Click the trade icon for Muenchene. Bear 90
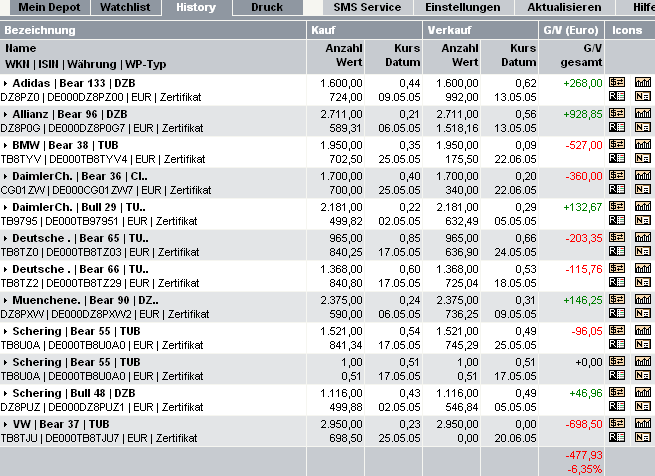This screenshot has height=476, width=655. 617,300
